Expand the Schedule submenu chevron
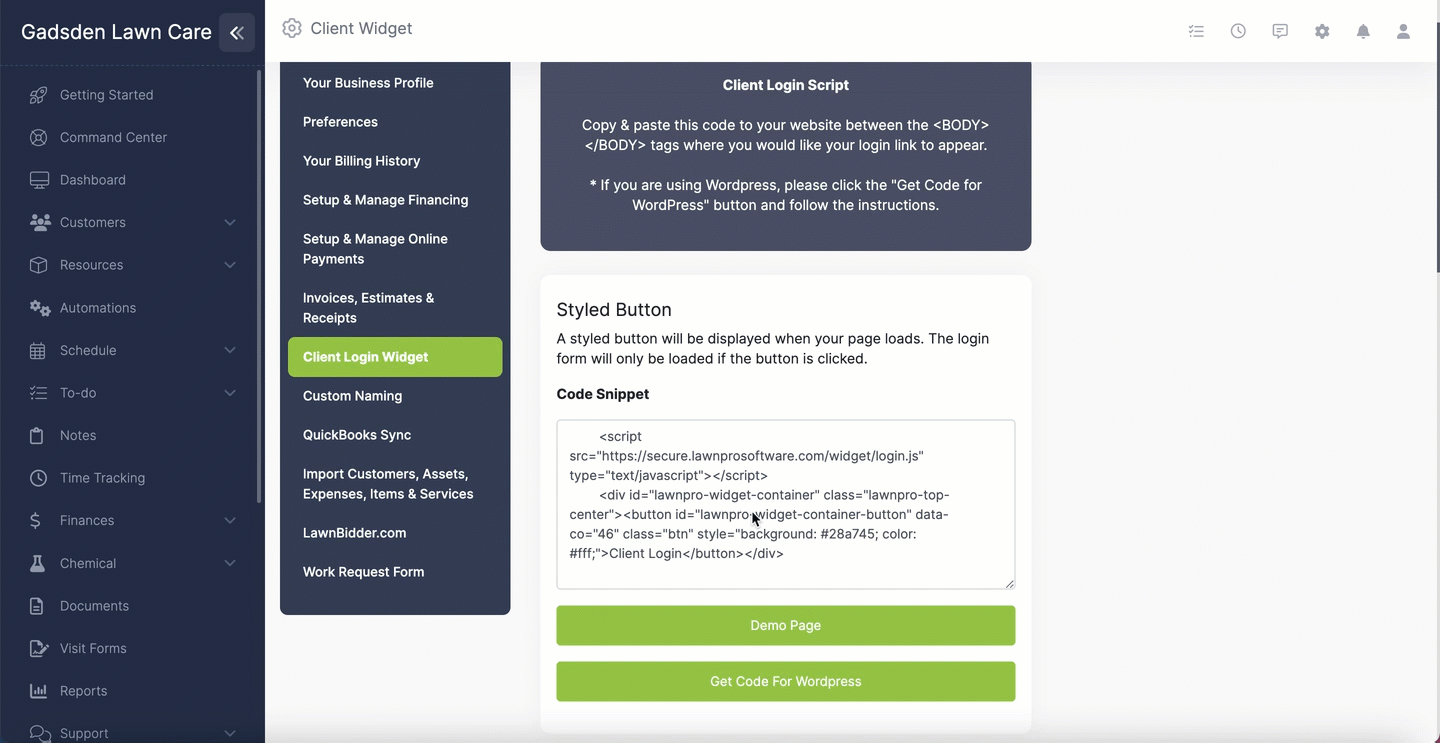Image resolution: width=1440 pixels, height=743 pixels. pyautogui.click(x=230, y=350)
